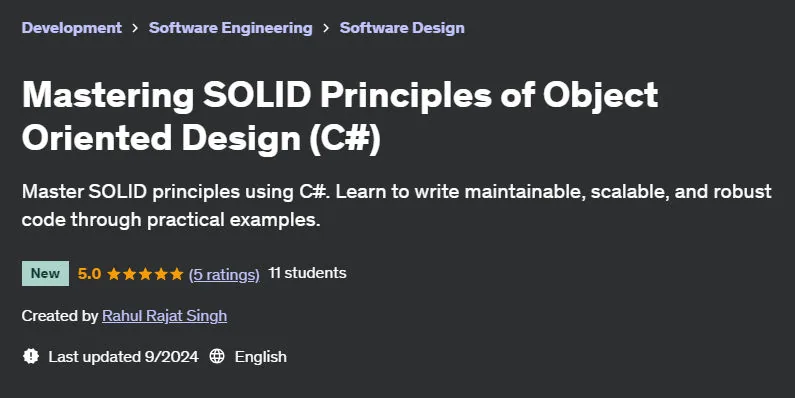Click the chevron after Development breadcrumb
The image size is (795, 398).
coord(135,28)
